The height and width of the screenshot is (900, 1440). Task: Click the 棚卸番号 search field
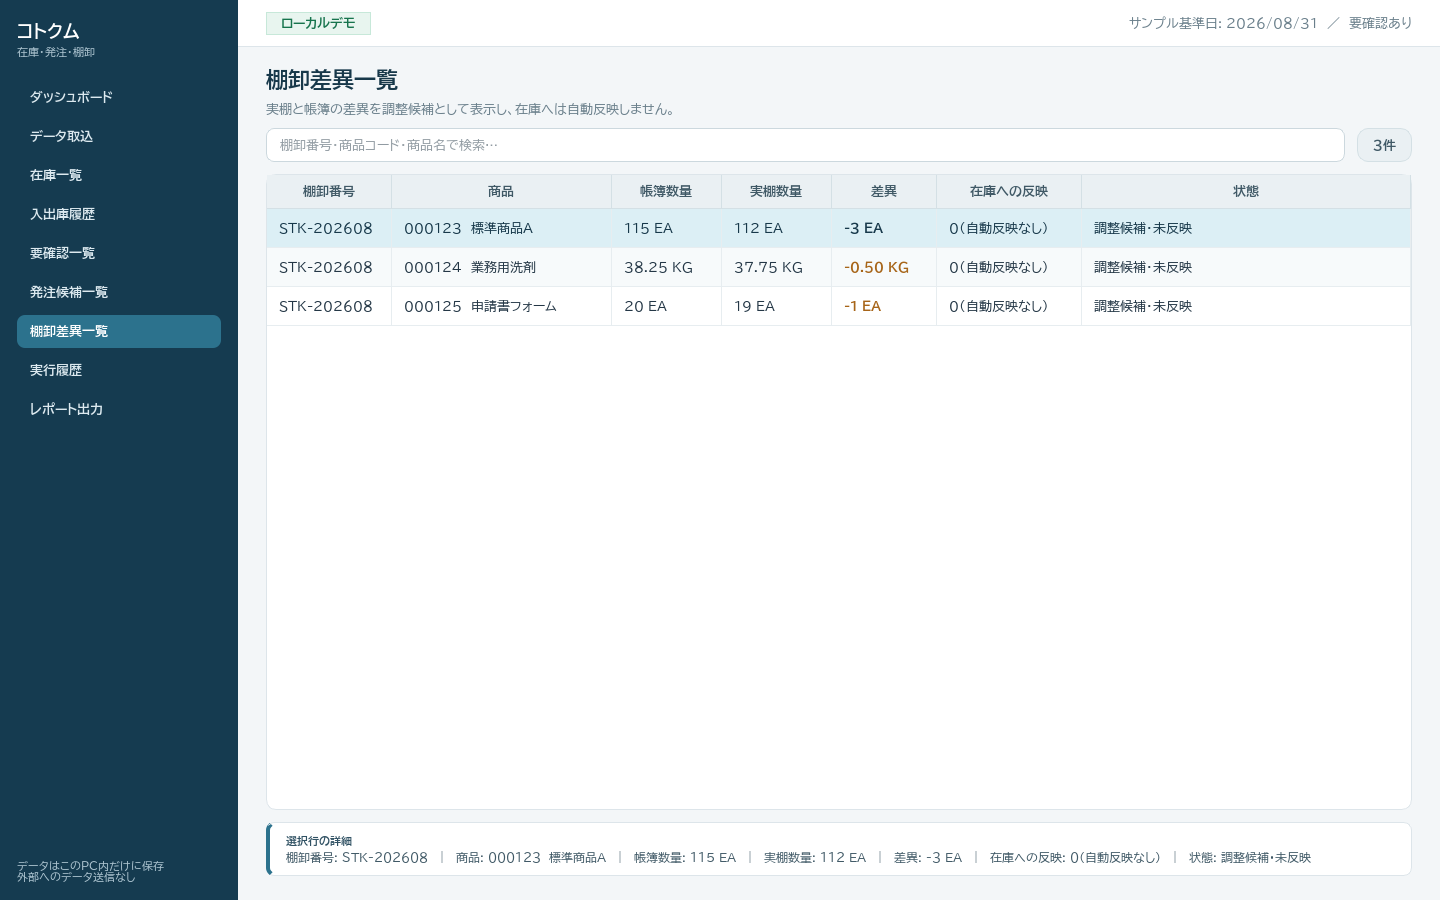point(805,145)
